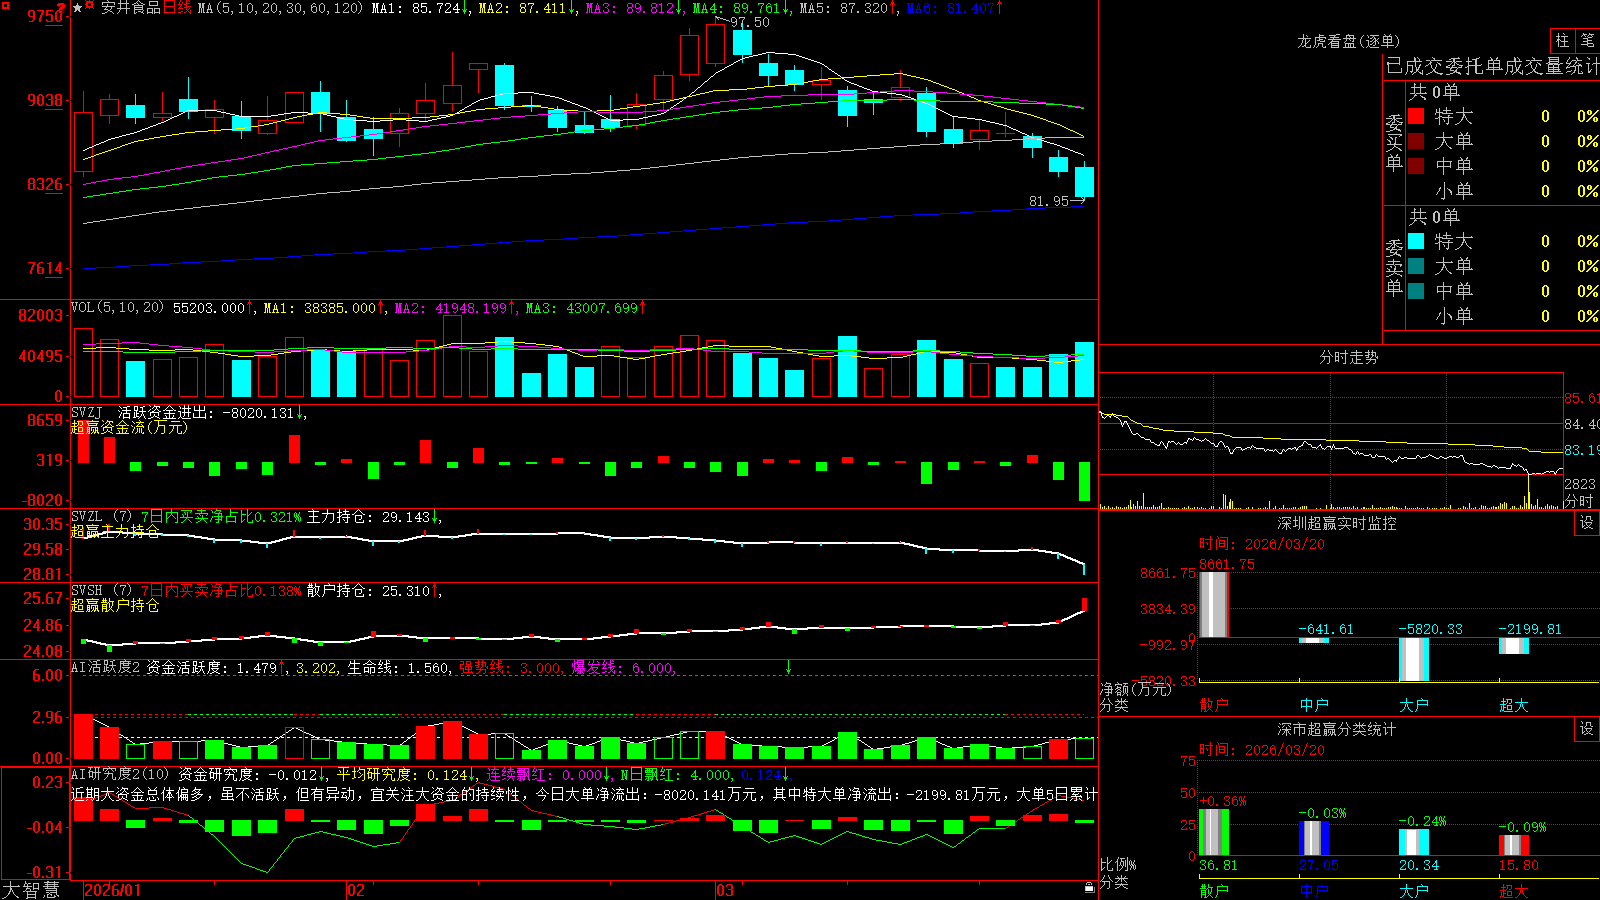Image resolution: width=1600 pixels, height=900 pixels.
Task: Click the 散户持仓: 25.310 readout
Action: [x=368, y=591]
